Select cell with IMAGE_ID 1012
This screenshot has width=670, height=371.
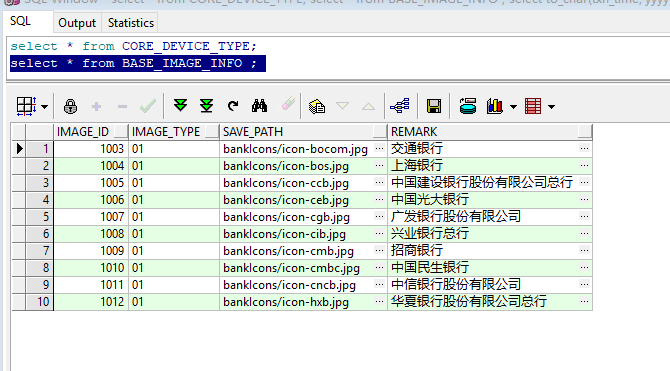pyautogui.click(x=91, y=302)
